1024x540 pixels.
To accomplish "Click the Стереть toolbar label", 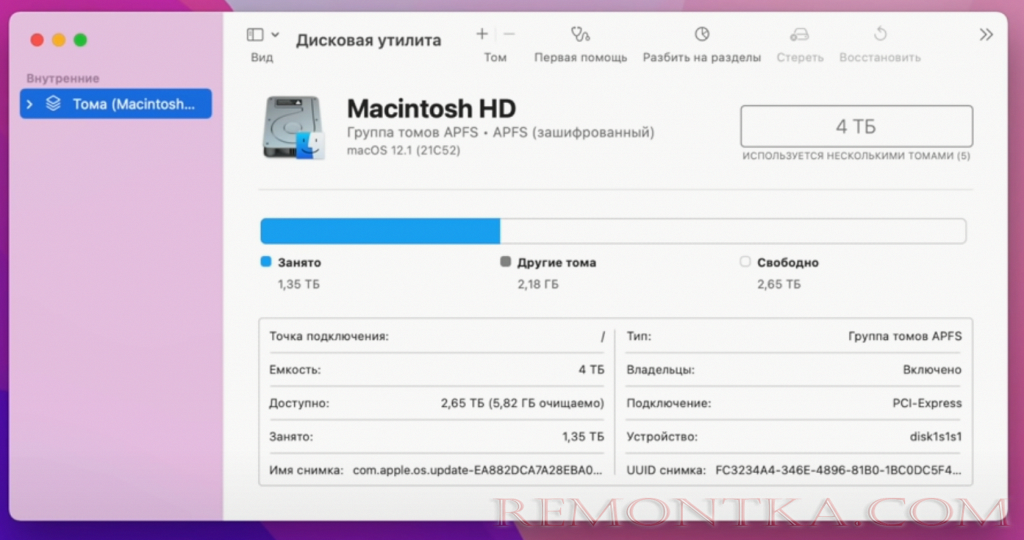I will pos(800,57).
